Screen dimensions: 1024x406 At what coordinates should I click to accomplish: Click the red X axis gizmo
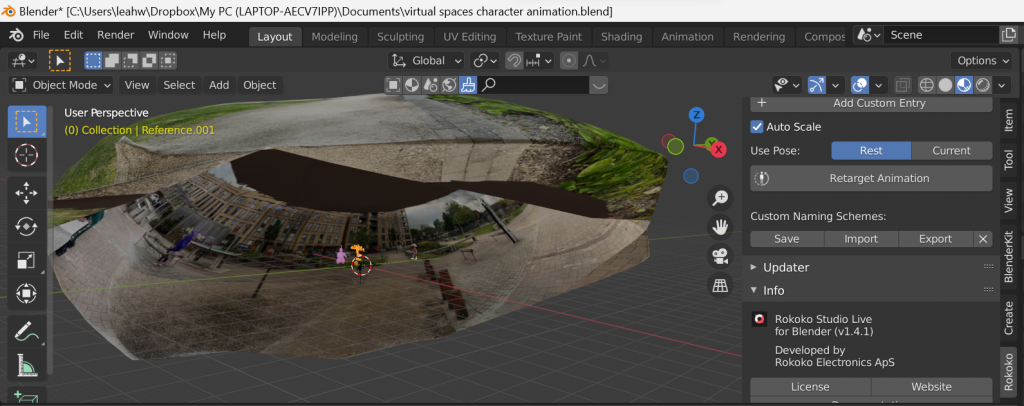coord(718,149)
